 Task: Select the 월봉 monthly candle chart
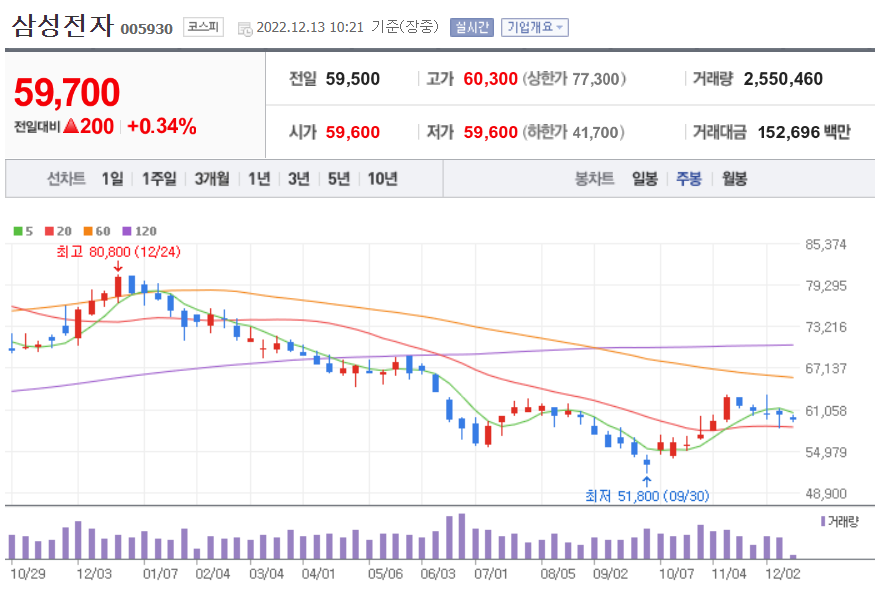pyautogui.click(x=734, y=179)
